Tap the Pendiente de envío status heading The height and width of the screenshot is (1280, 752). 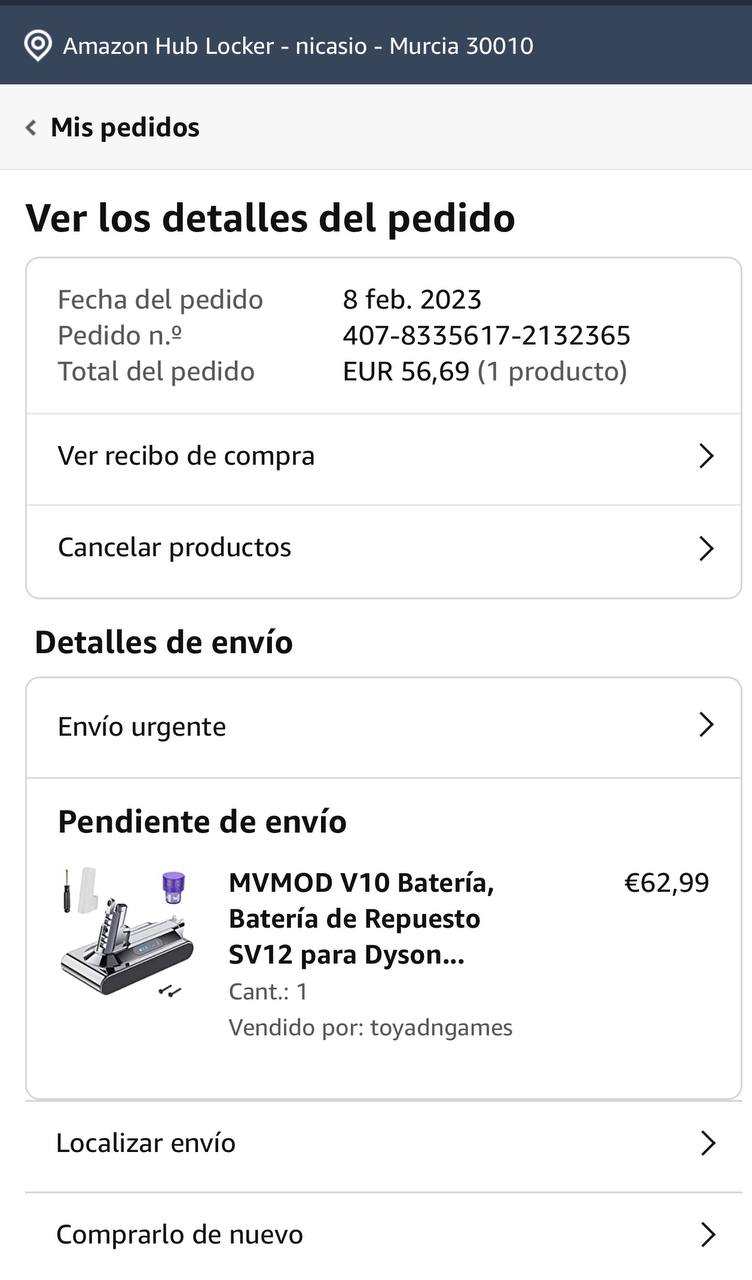pyautogui.click(x=202, y=822)
